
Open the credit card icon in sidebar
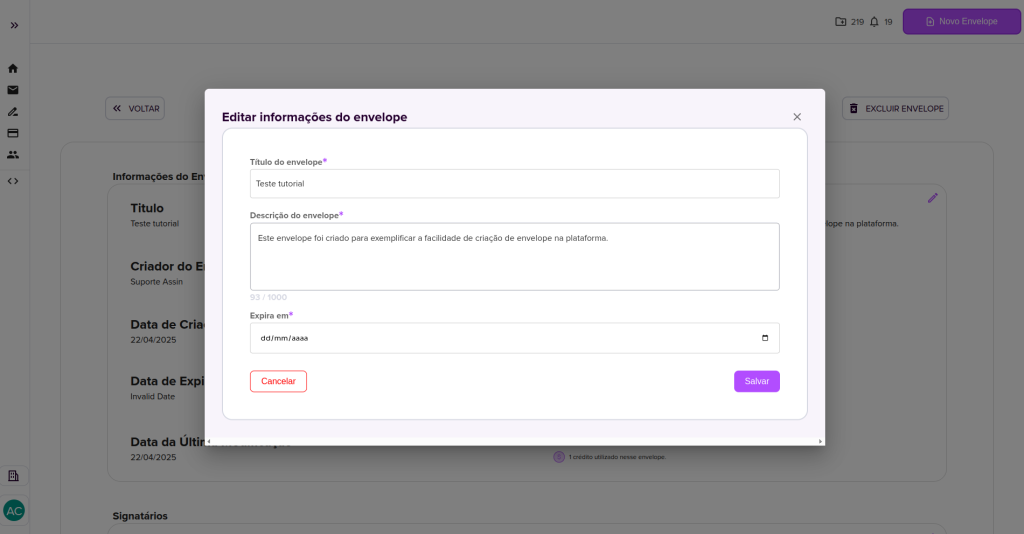point(13,133)
